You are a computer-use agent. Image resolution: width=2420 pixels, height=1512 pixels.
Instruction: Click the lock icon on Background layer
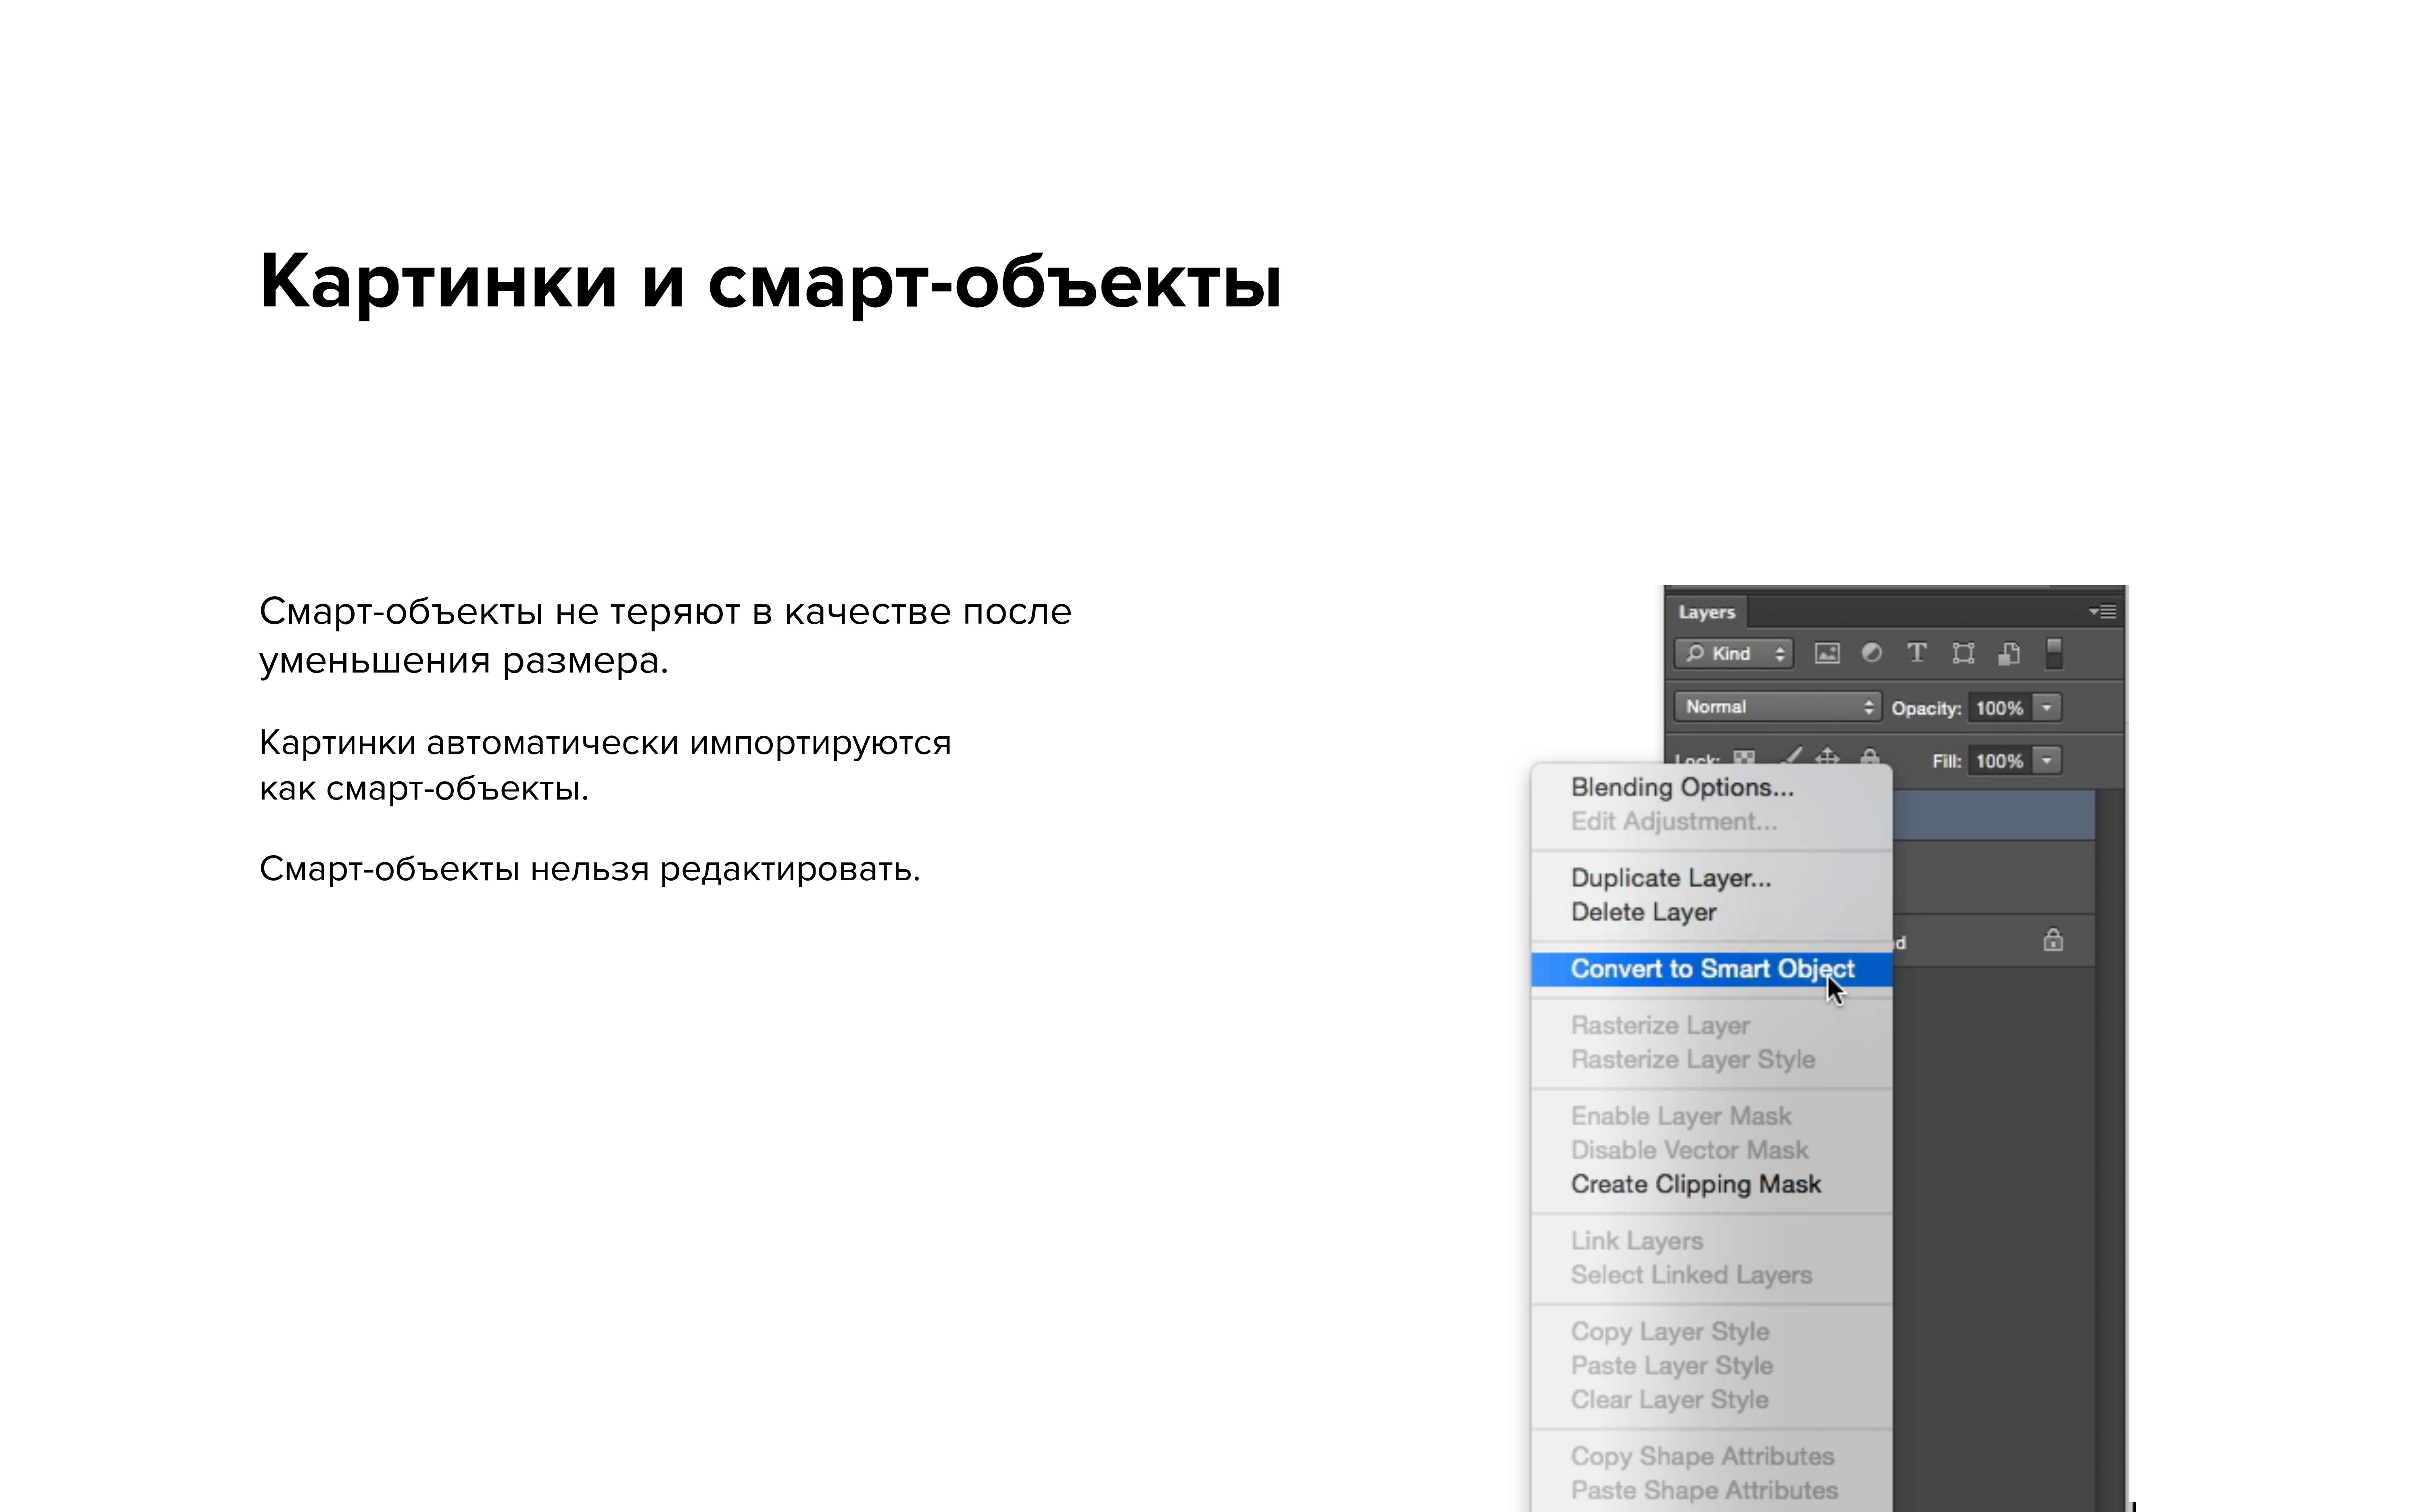2053,940
